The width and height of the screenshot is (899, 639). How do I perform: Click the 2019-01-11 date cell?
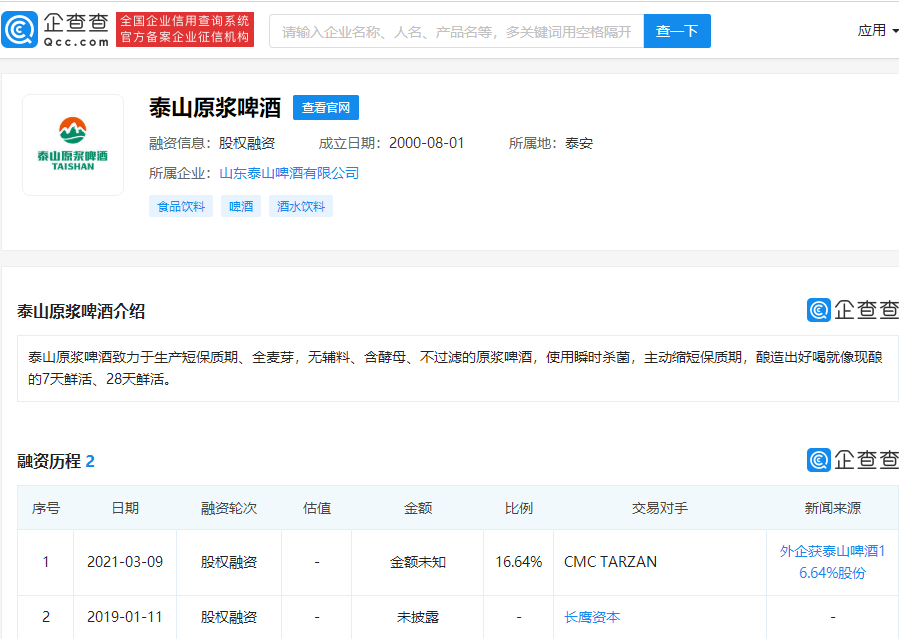click(125, 617)
